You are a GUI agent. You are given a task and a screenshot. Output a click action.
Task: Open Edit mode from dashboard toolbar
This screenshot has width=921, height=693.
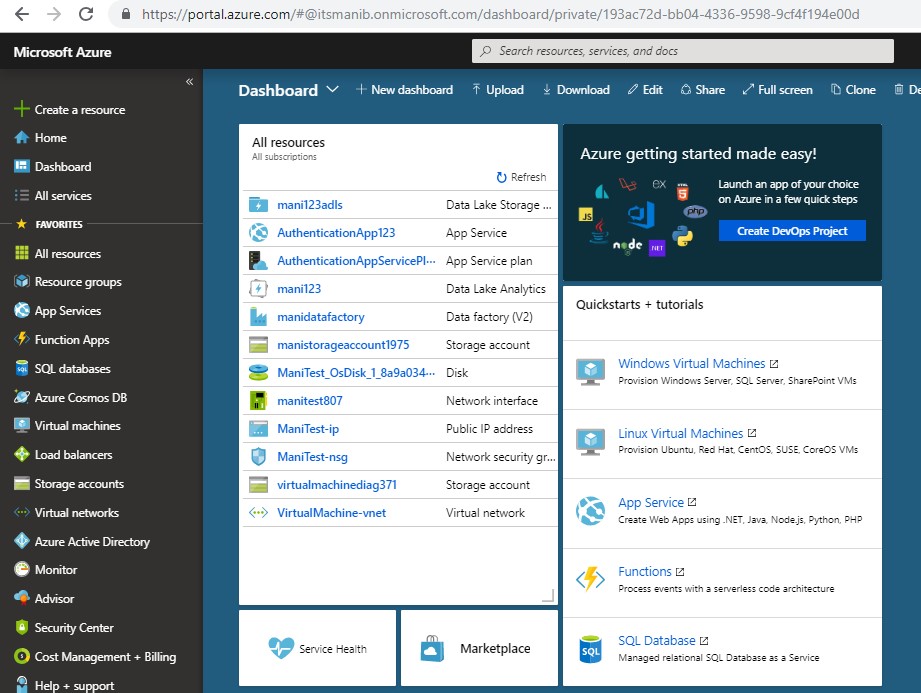click(645, 89)
